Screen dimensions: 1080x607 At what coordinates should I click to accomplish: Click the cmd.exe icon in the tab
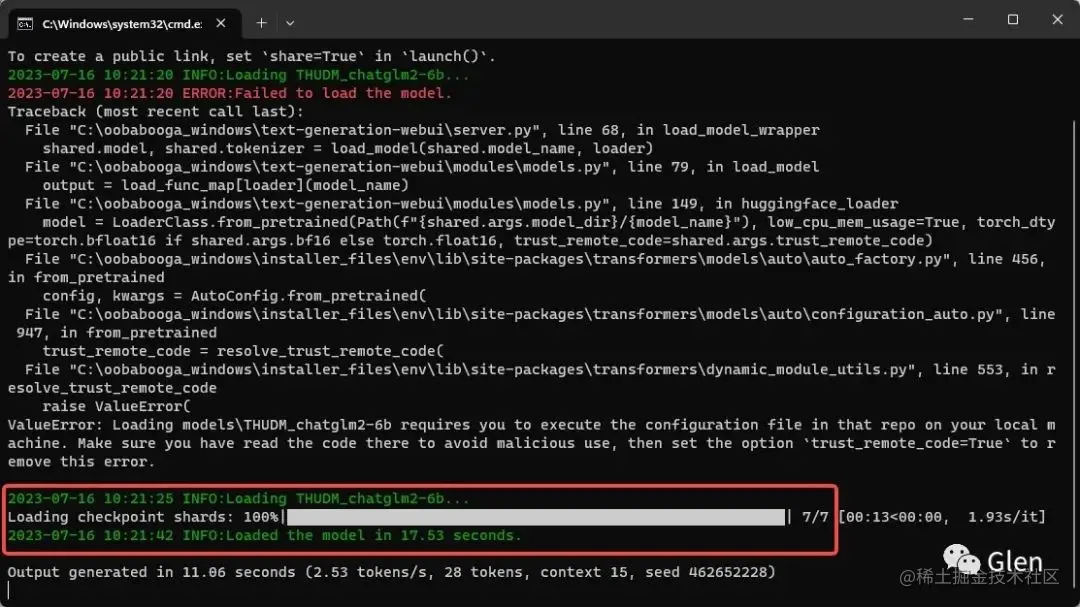(x=25, y=24)
